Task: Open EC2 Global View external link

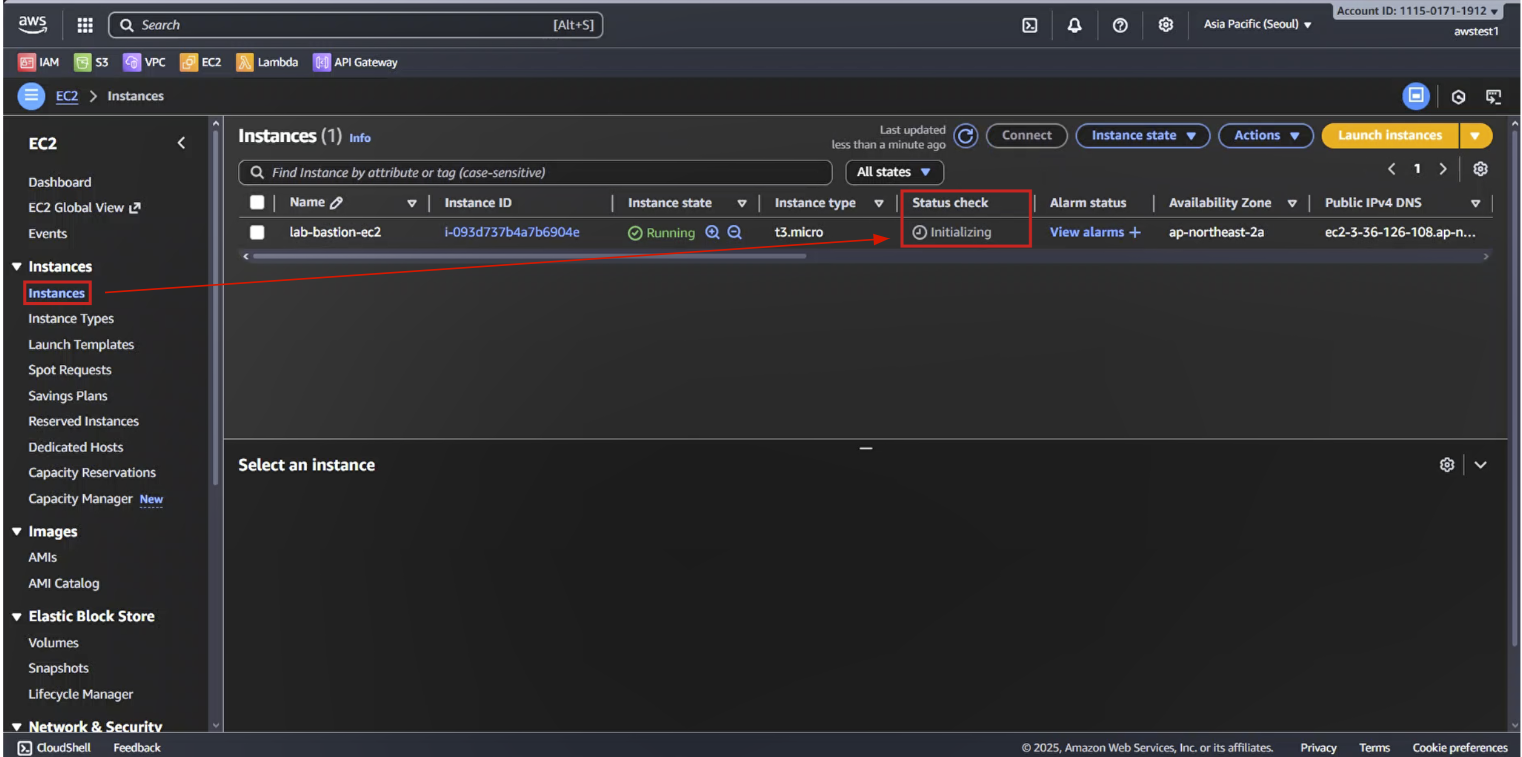Action: tap(84, 208)
